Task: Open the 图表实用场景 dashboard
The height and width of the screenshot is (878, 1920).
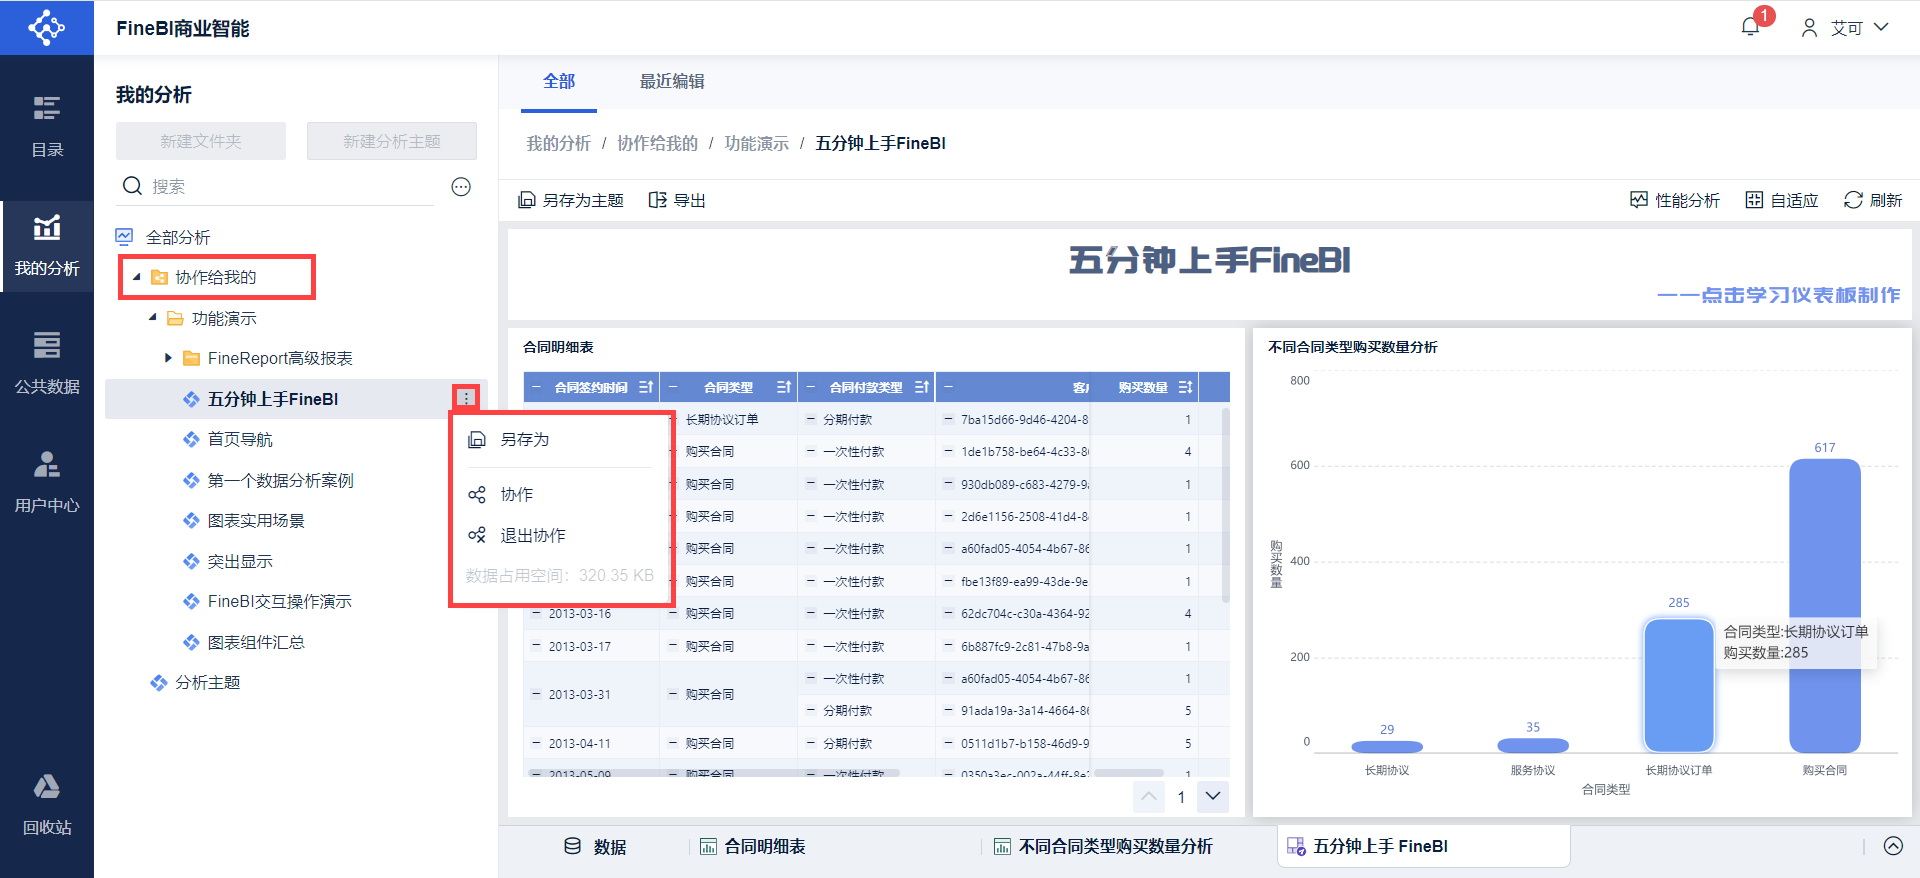Action: pos(256,520)
